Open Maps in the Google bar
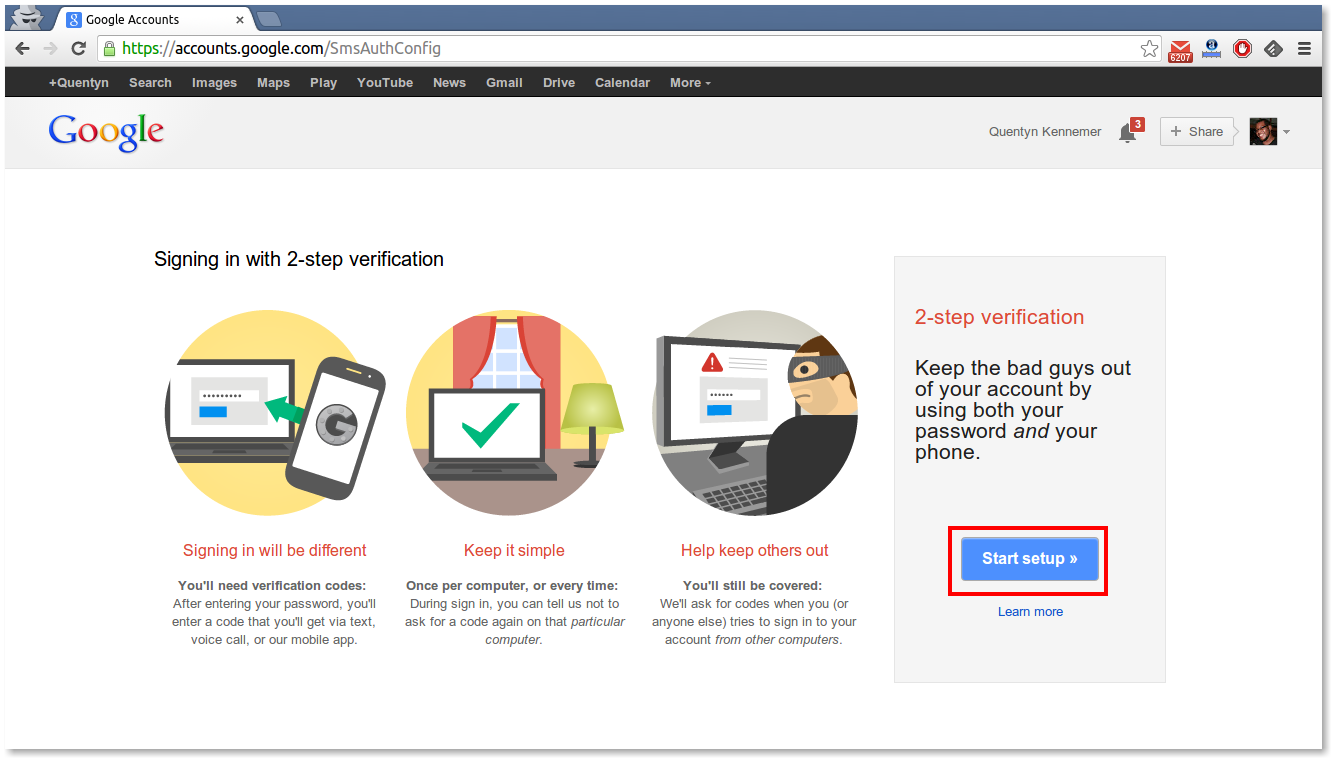 273,83
